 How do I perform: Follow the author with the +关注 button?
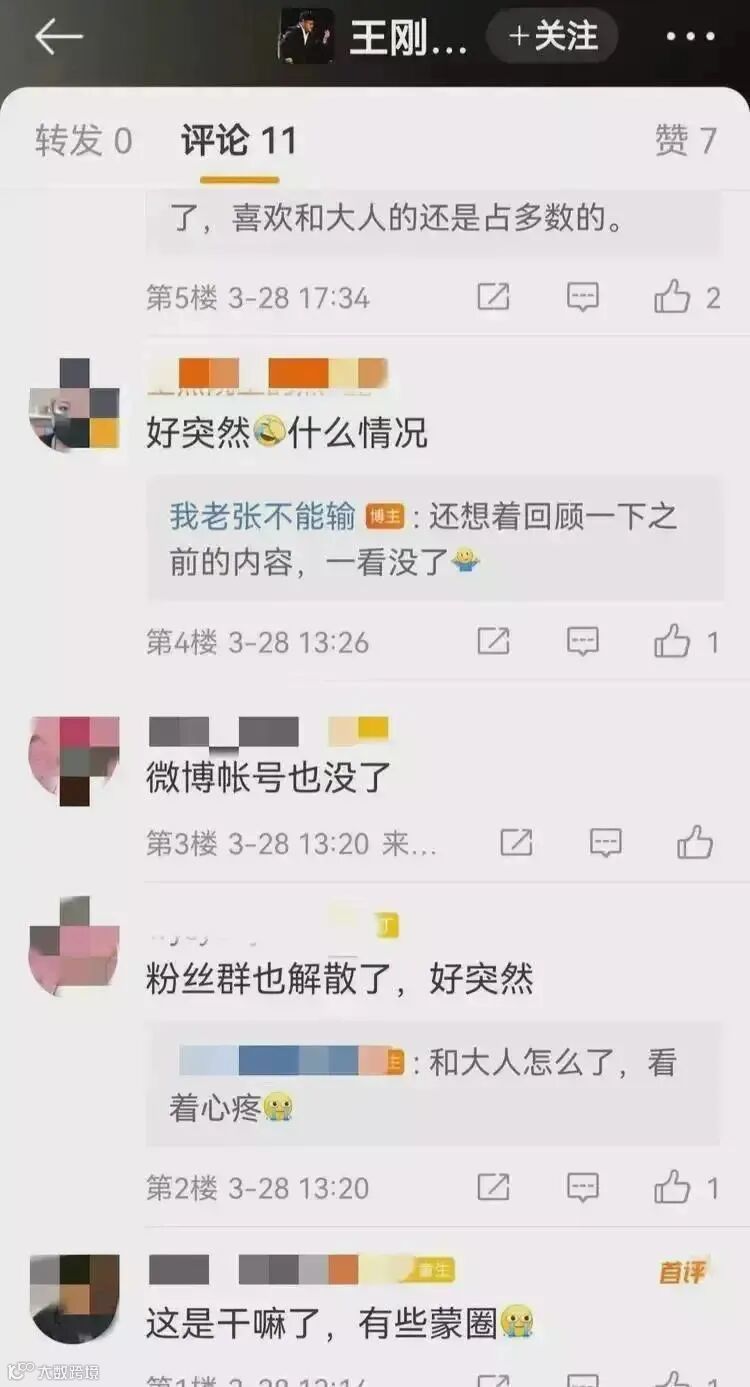(552, 36)
